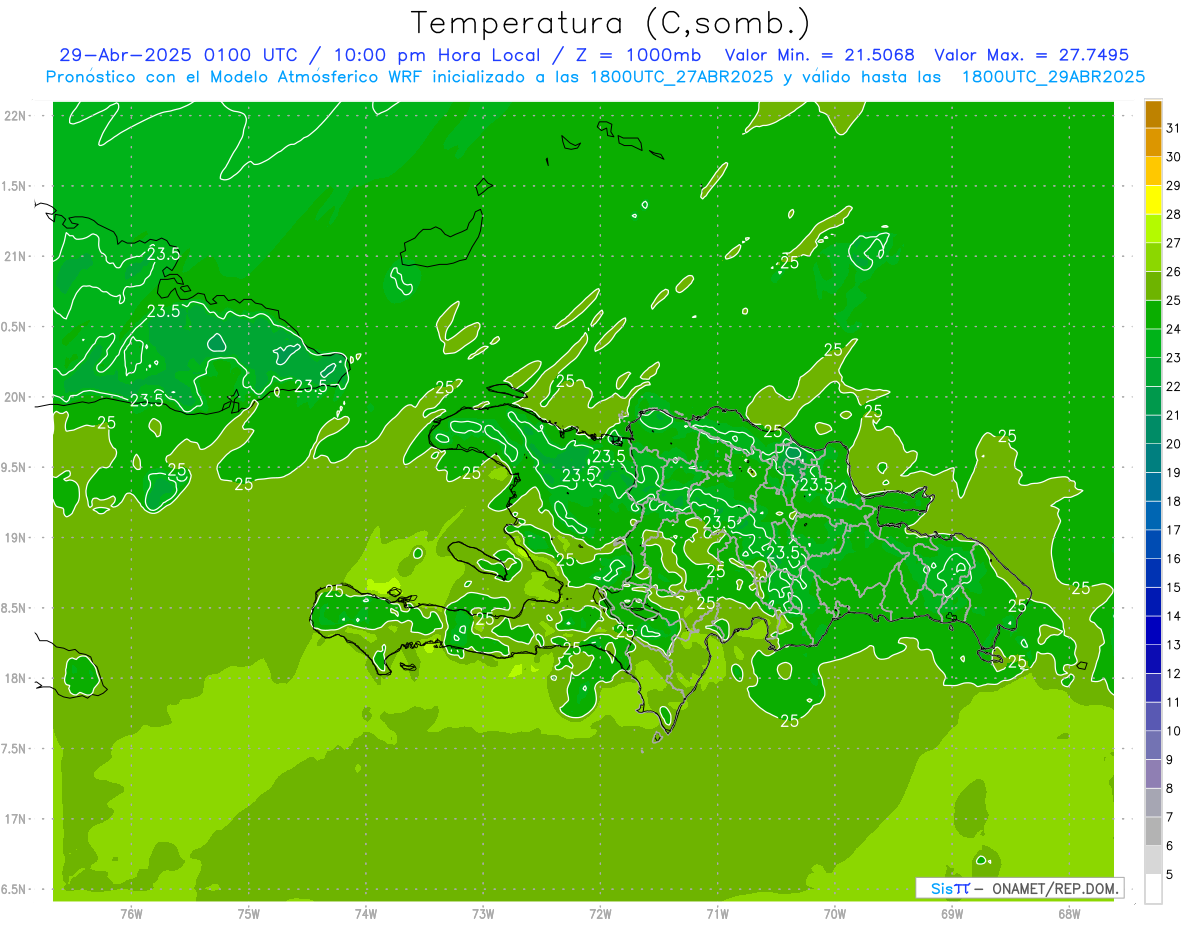This screenshot has height=927, width=1200.
Task: Pick the gray segment between 6 and 7
Action: coord(1153,832)
